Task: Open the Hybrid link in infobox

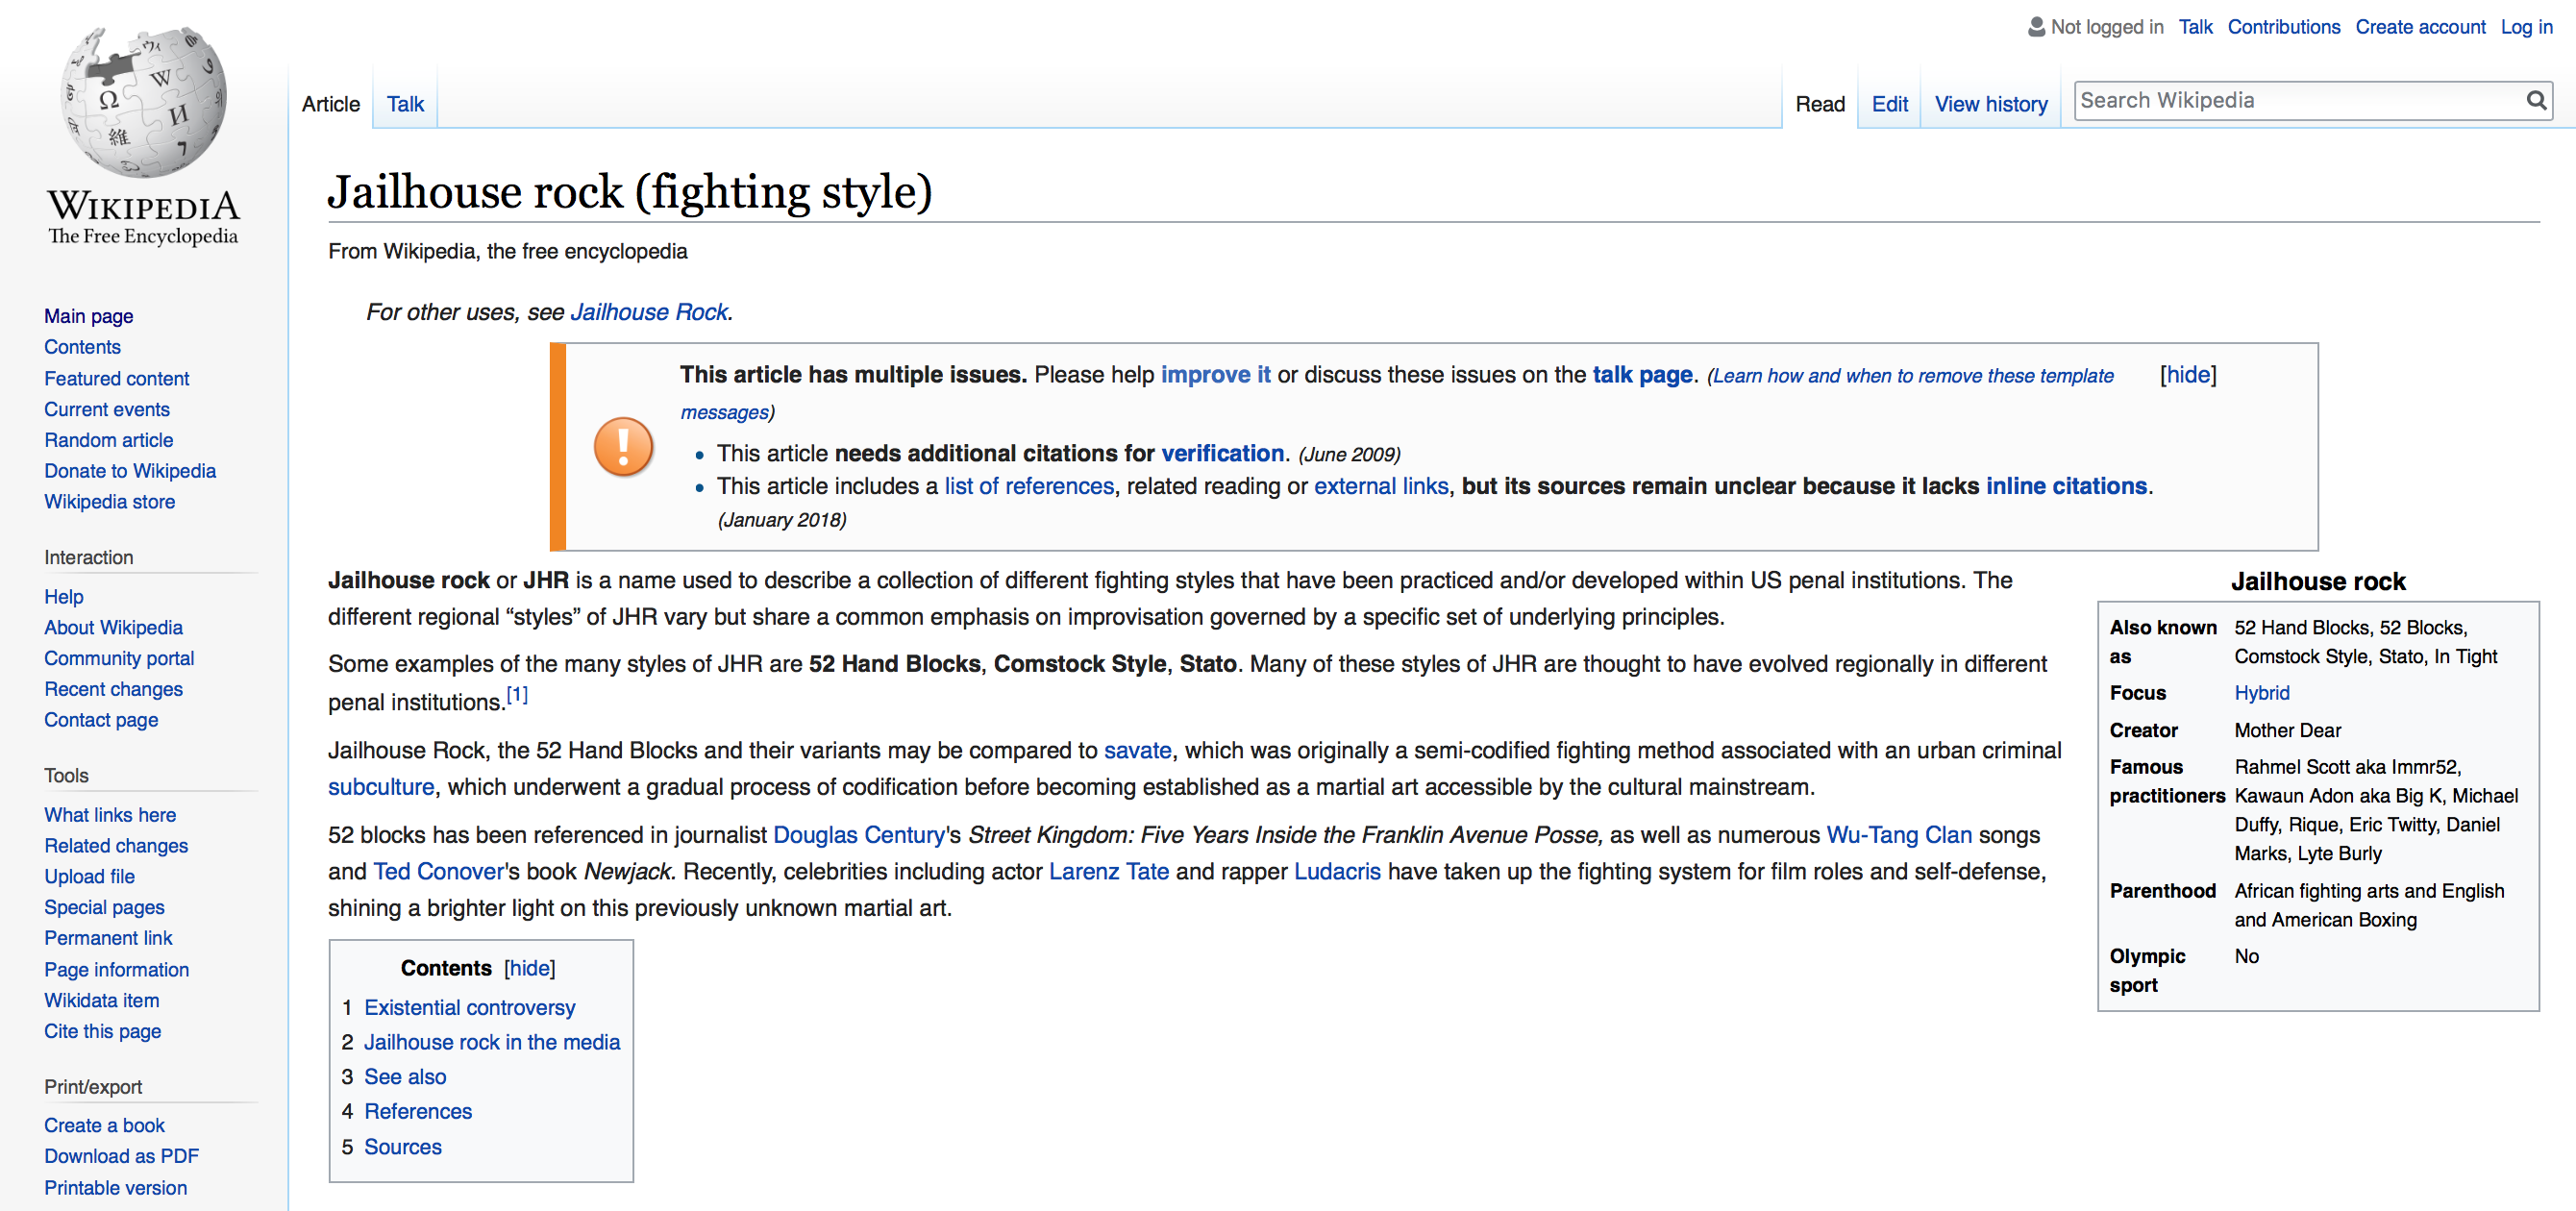Action: click(x=2261, y=693)
